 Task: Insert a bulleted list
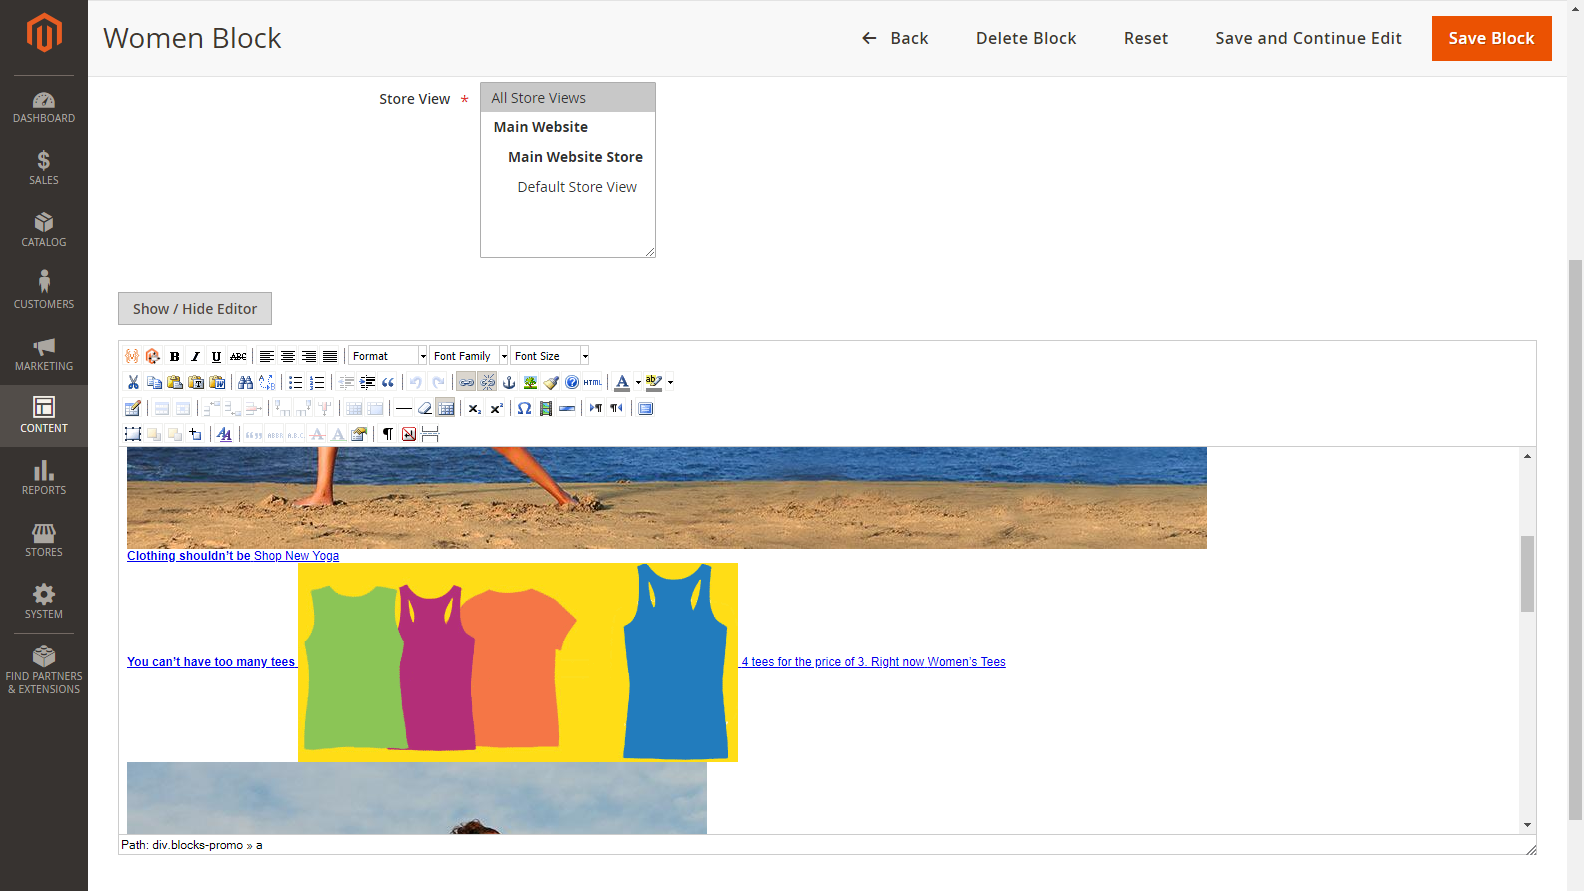pyautogui.click(x=296, y=382)
